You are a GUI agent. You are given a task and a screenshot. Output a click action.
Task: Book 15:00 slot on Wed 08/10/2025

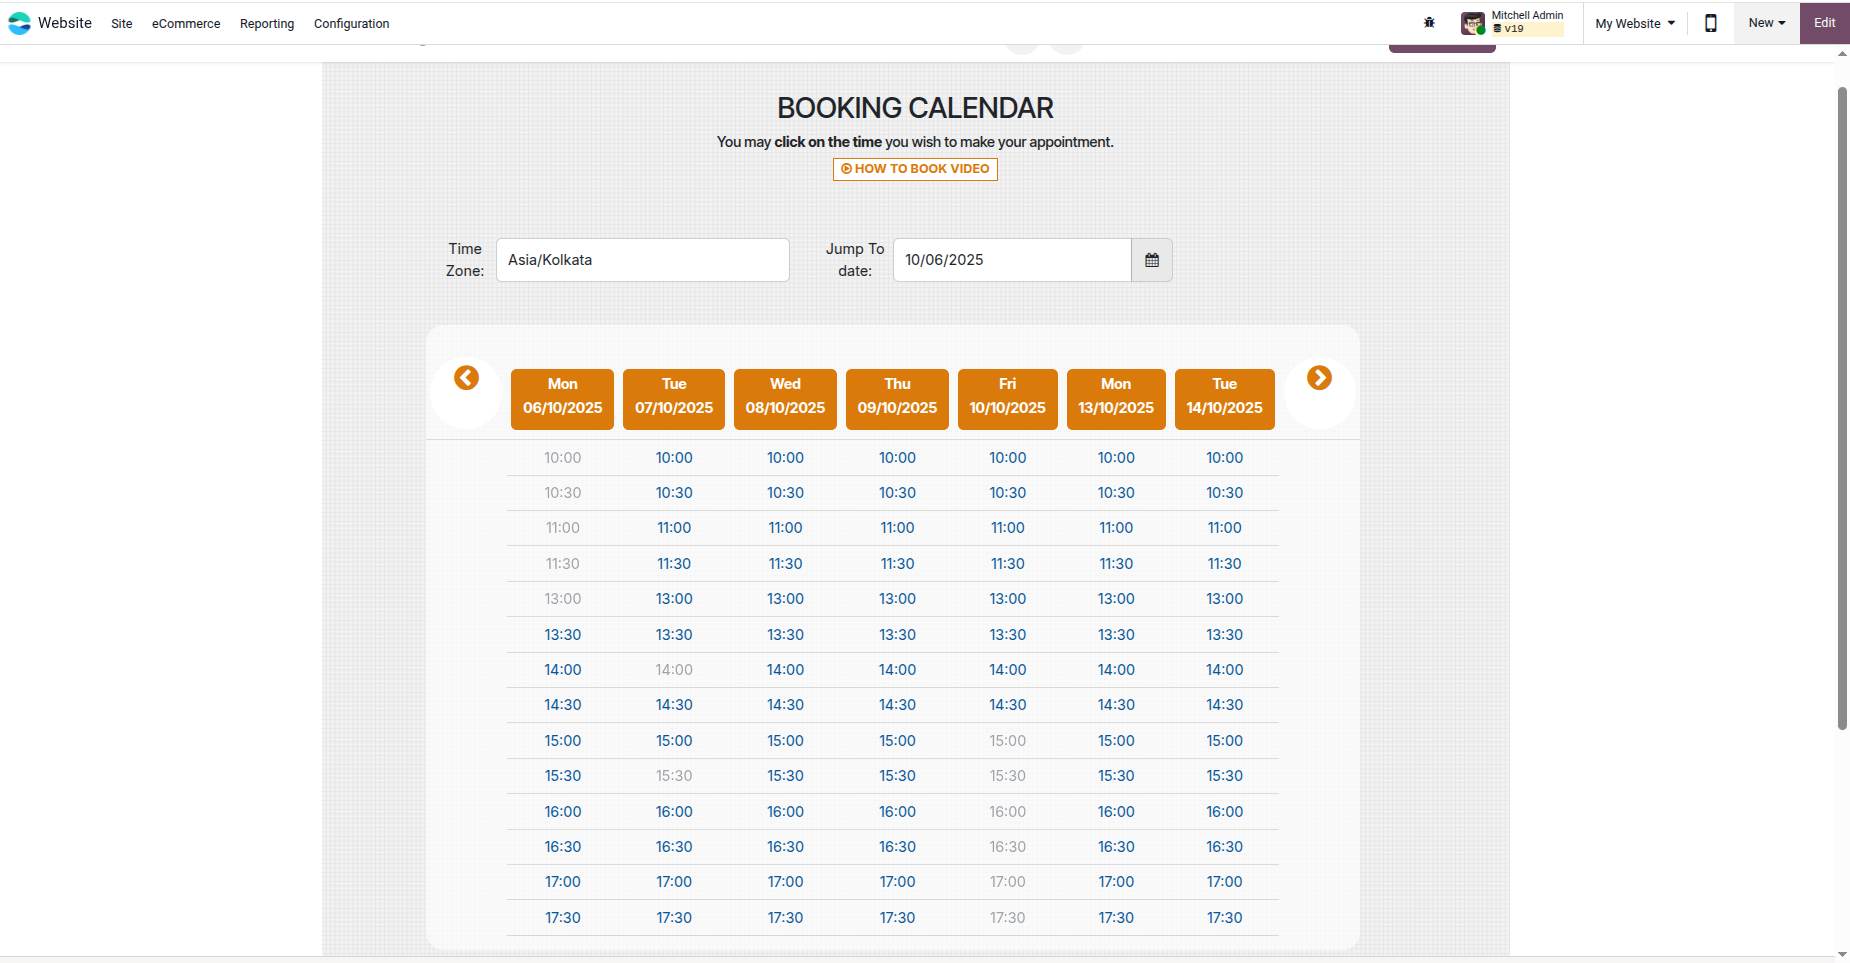coord(785,741)
